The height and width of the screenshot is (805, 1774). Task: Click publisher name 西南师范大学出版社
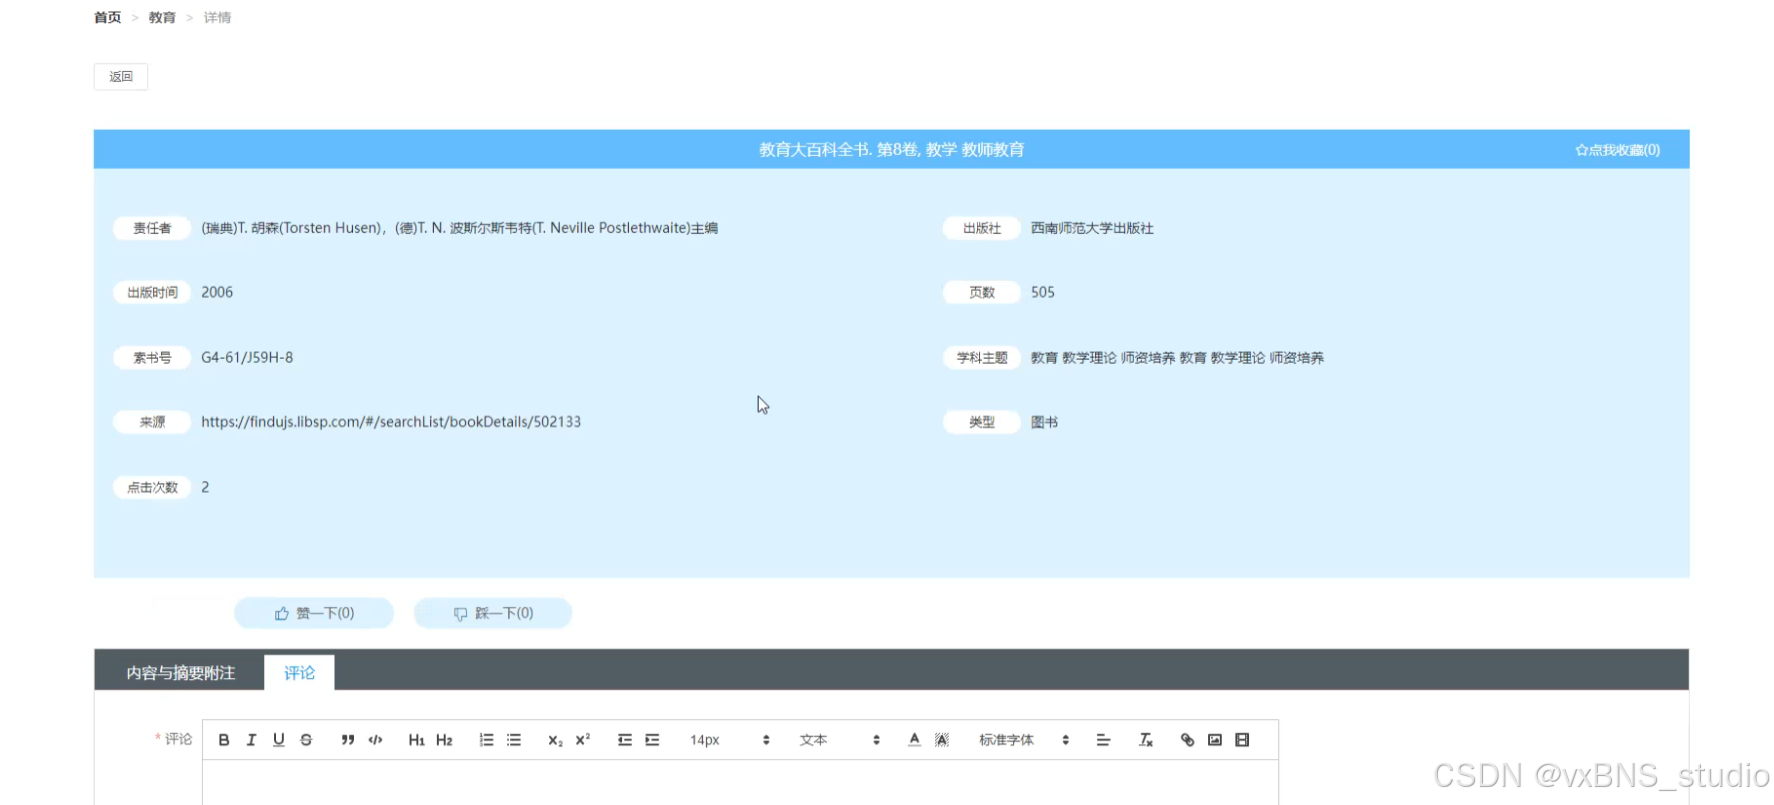pos(1092,228)
